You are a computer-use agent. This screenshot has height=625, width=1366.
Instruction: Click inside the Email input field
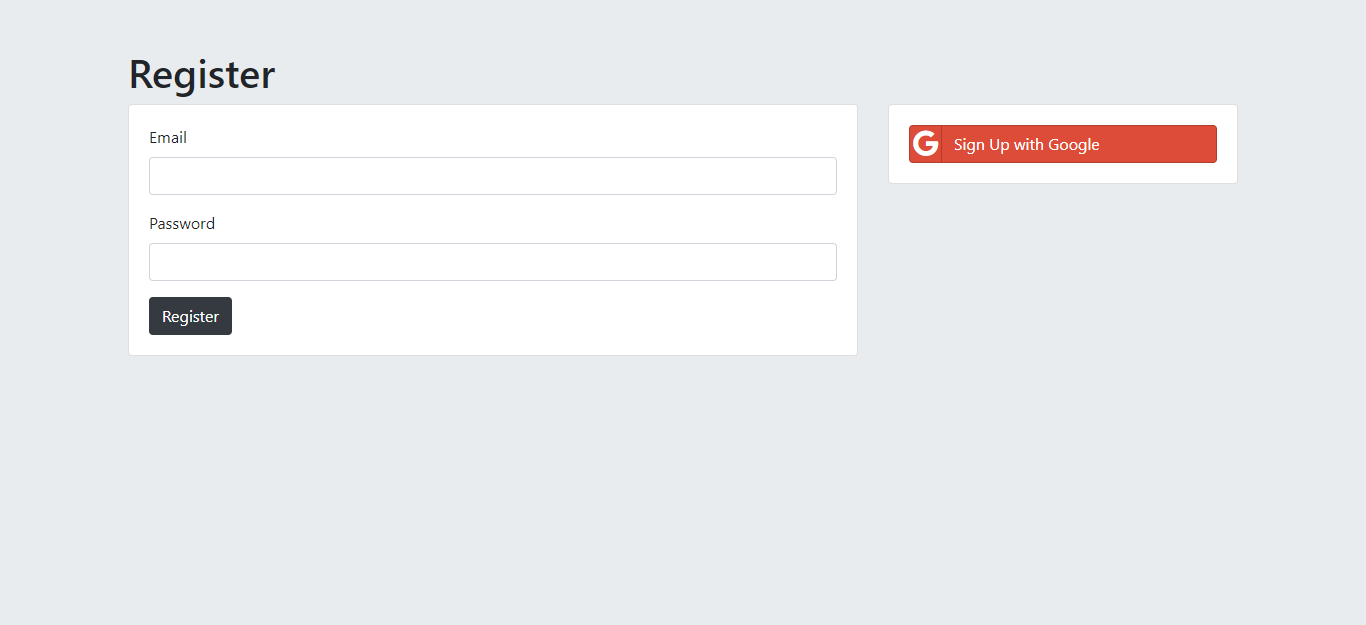click(492, 176)
